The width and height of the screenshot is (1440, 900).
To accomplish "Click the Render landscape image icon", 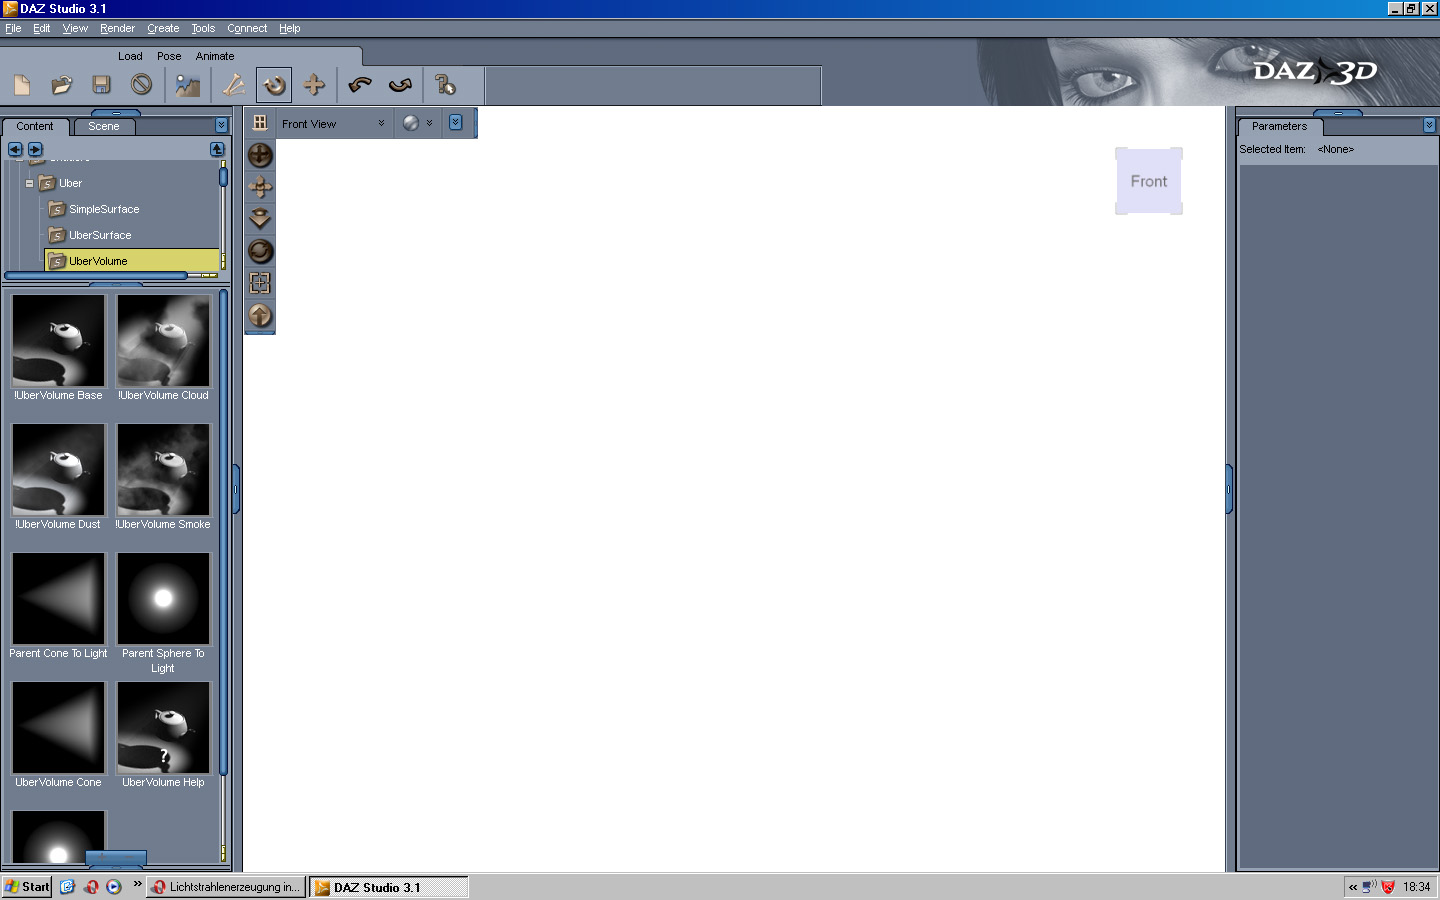I will (x=187, y=85).
